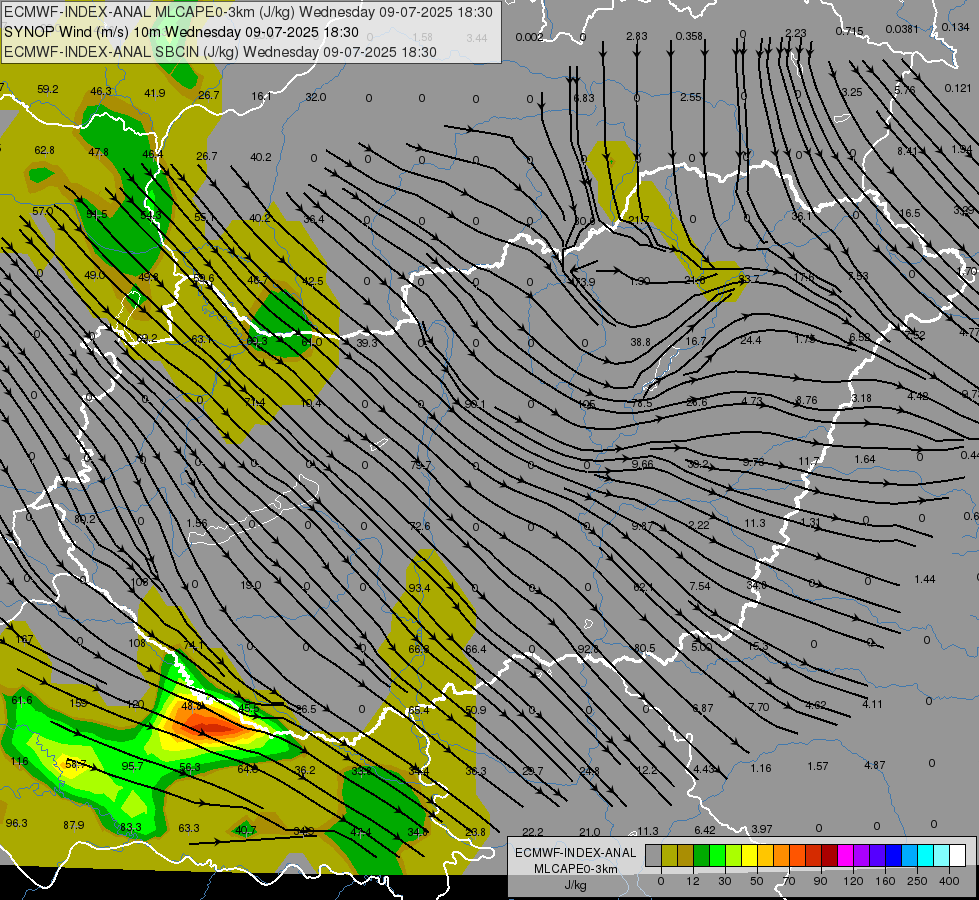This screenshot has width=979, height=900.
Task: Select the grid value 59.2
Action: [47, 89]
